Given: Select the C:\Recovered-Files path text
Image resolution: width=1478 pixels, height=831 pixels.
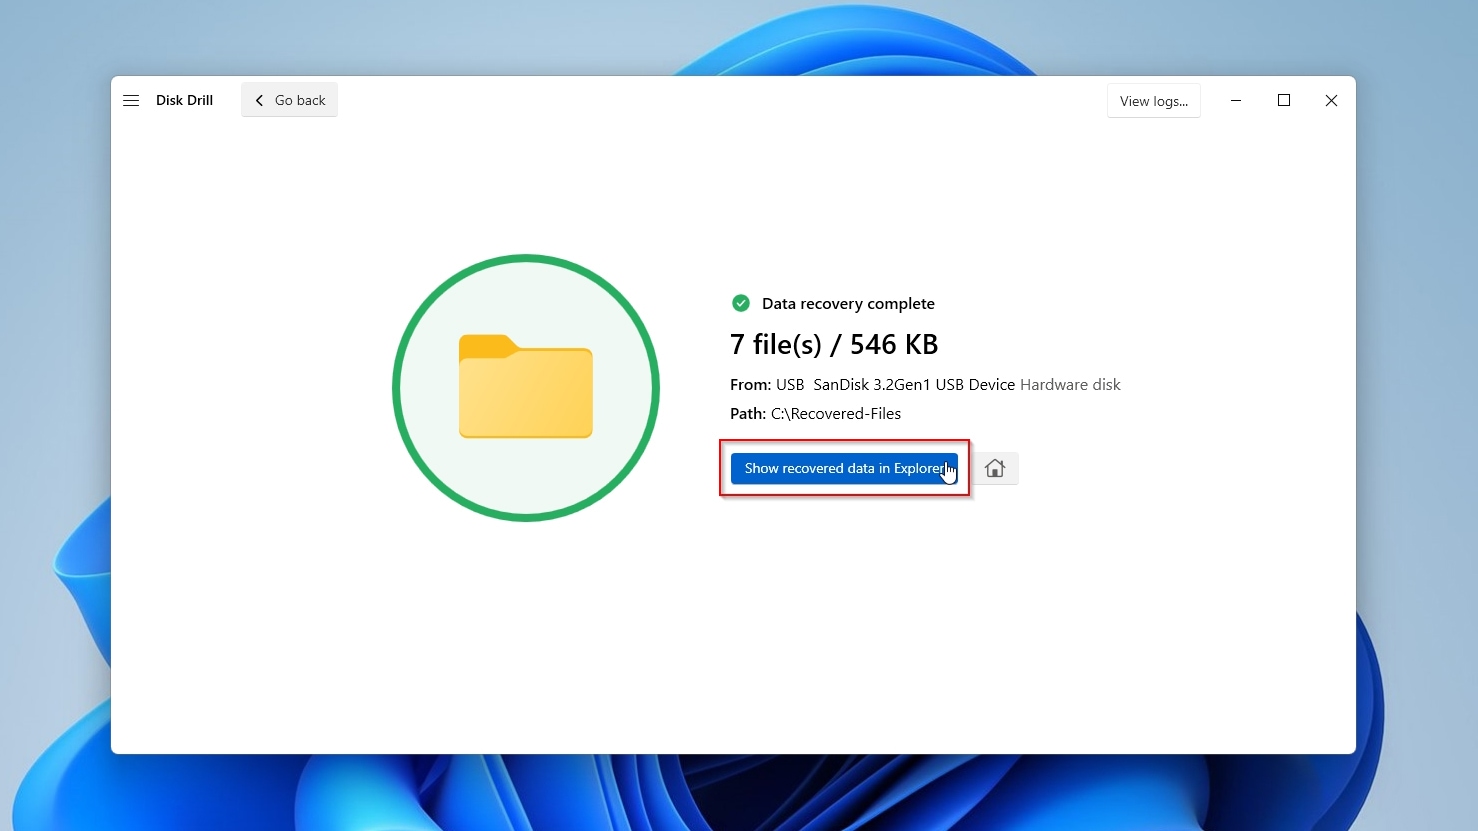Looking at the screenshot, I should (836, 413).
